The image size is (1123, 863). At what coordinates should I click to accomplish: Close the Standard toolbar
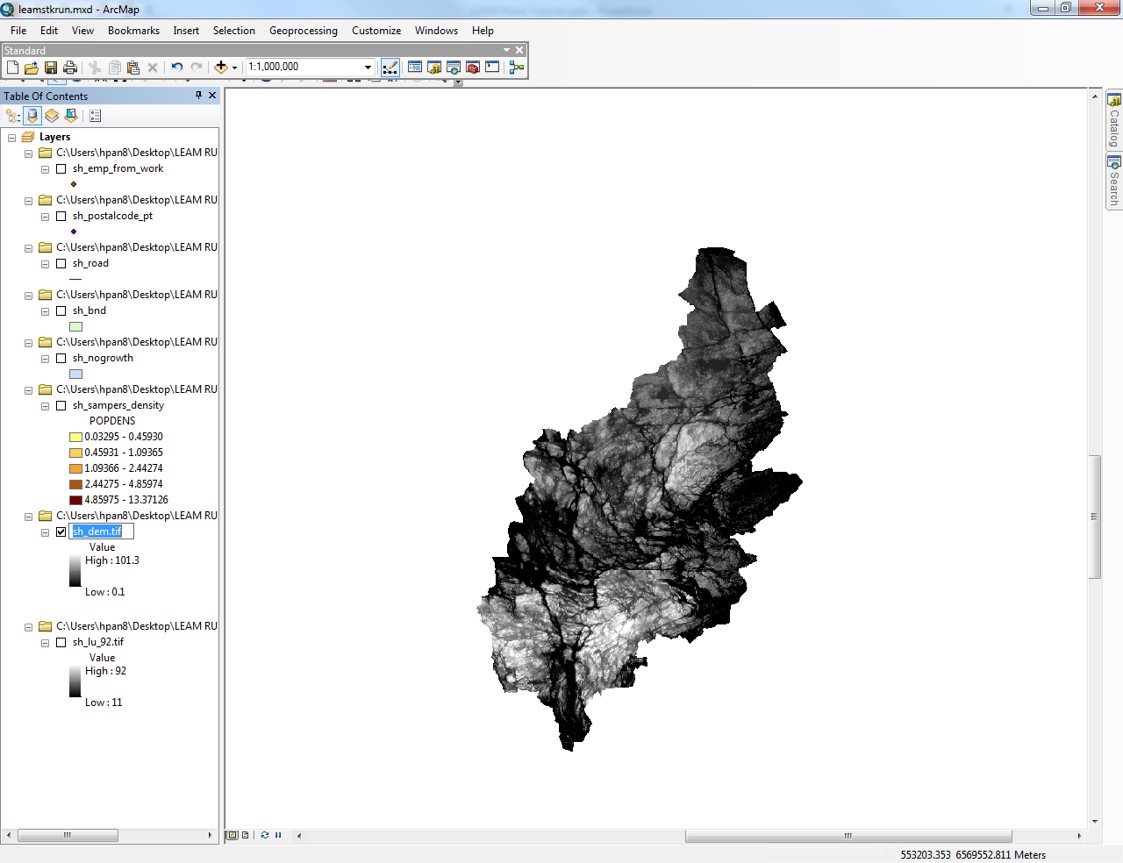519,50
